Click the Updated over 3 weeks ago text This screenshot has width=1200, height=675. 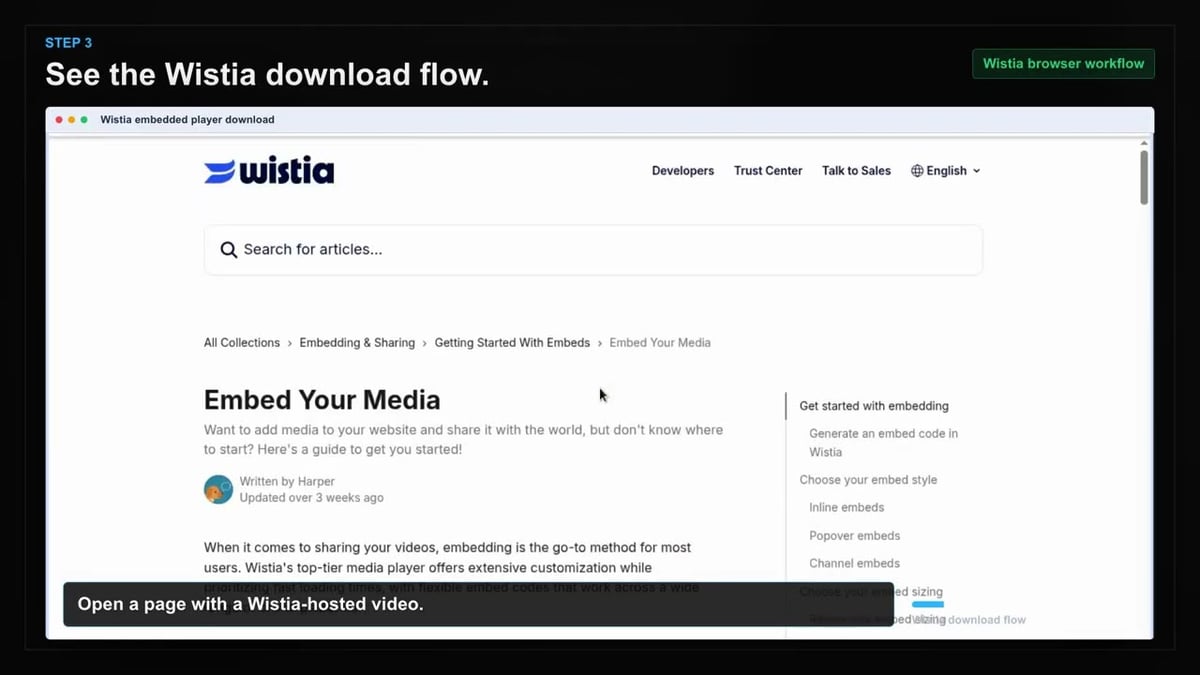click(311, 498)
